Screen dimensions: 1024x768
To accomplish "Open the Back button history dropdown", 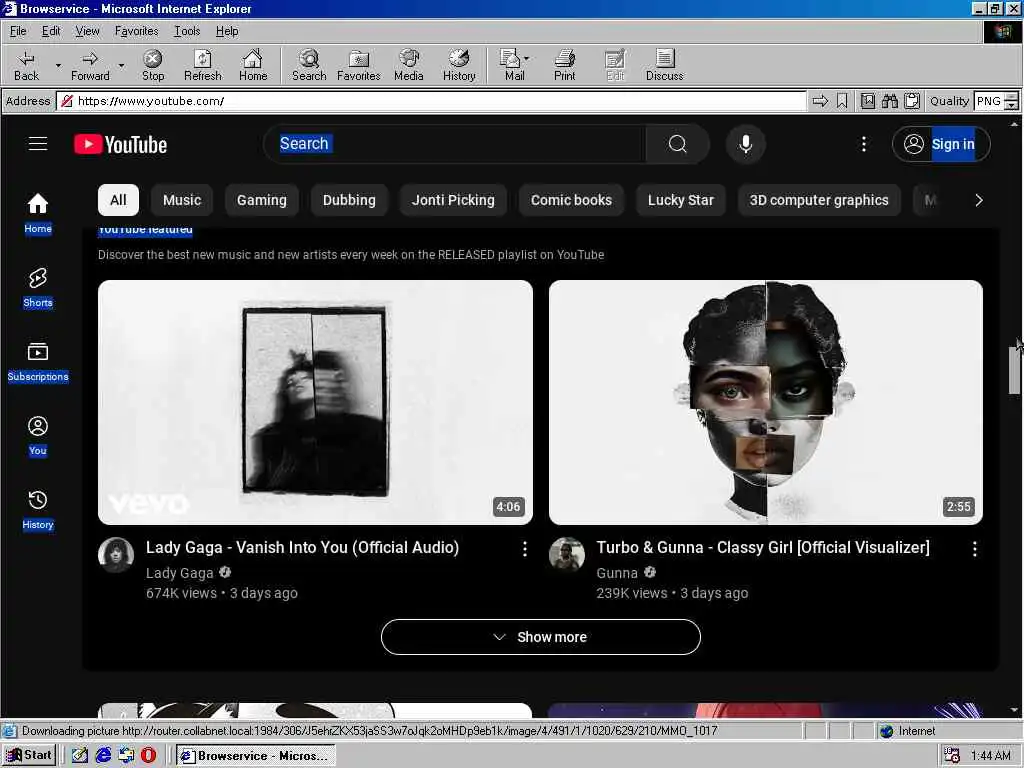I will (x=58, y=65).
